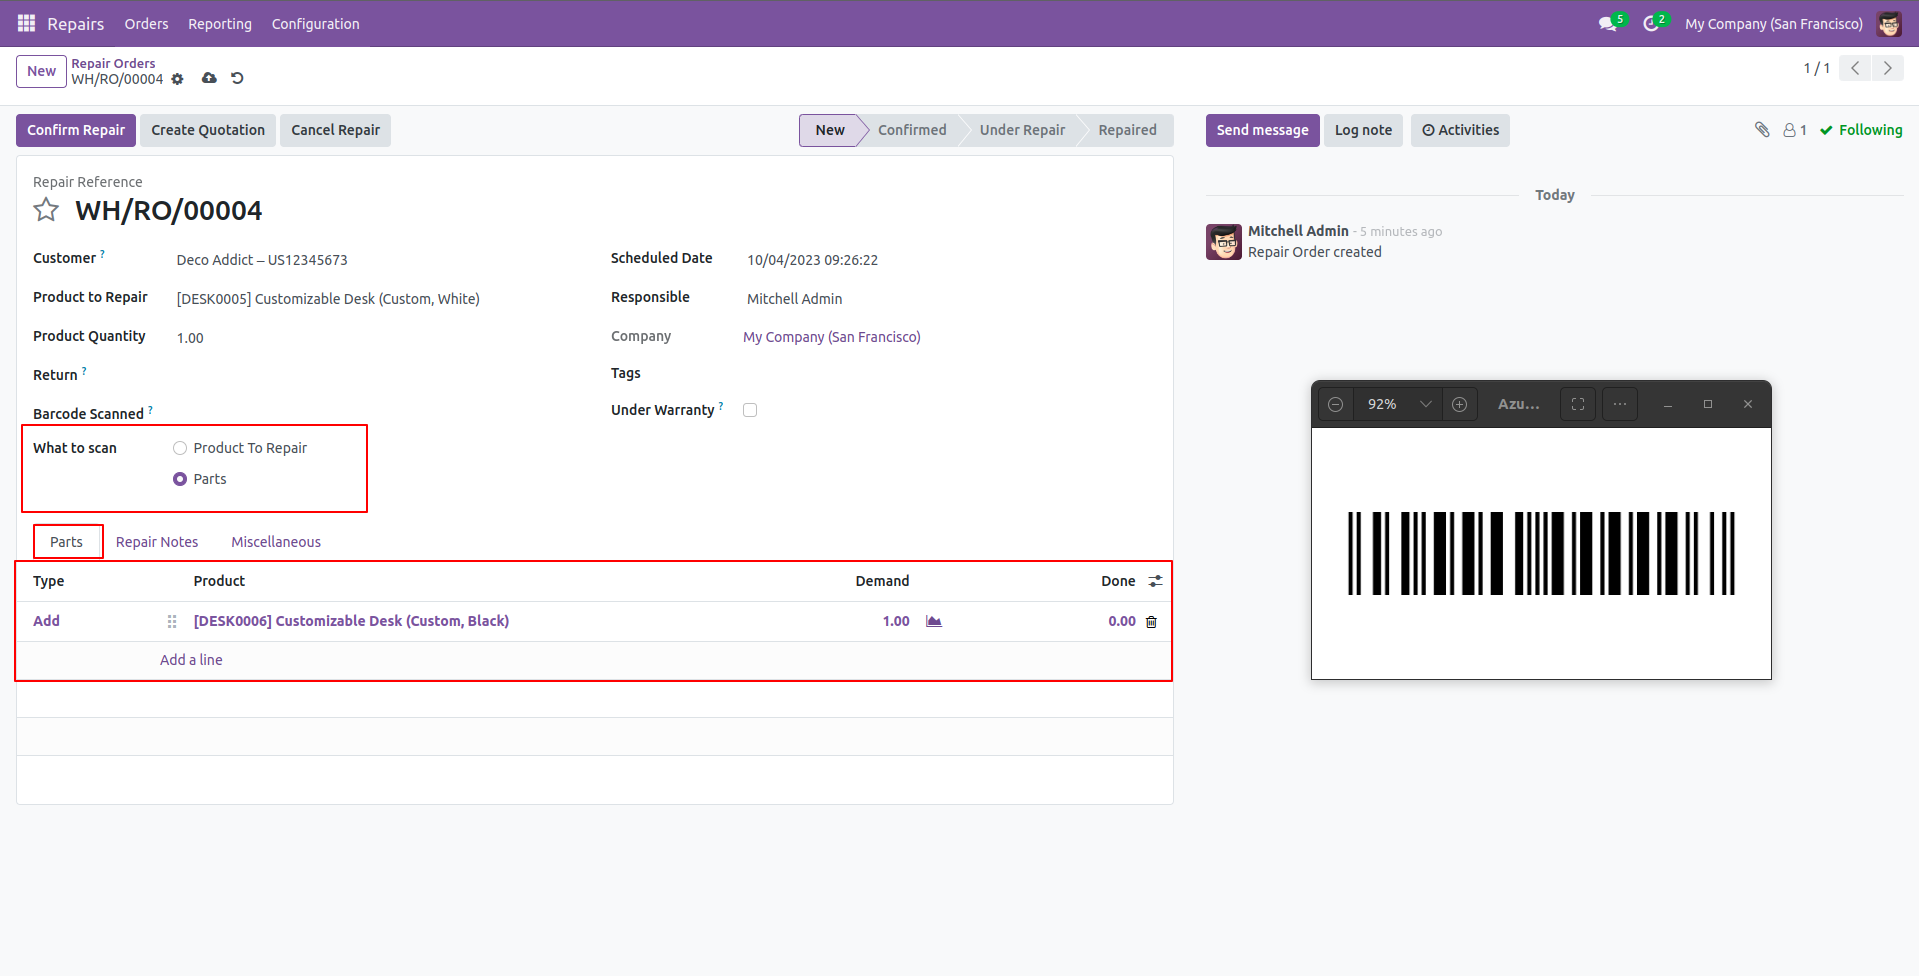
Task: Open optional columns settings icon in Parts table
Action: pos(1156,581)
